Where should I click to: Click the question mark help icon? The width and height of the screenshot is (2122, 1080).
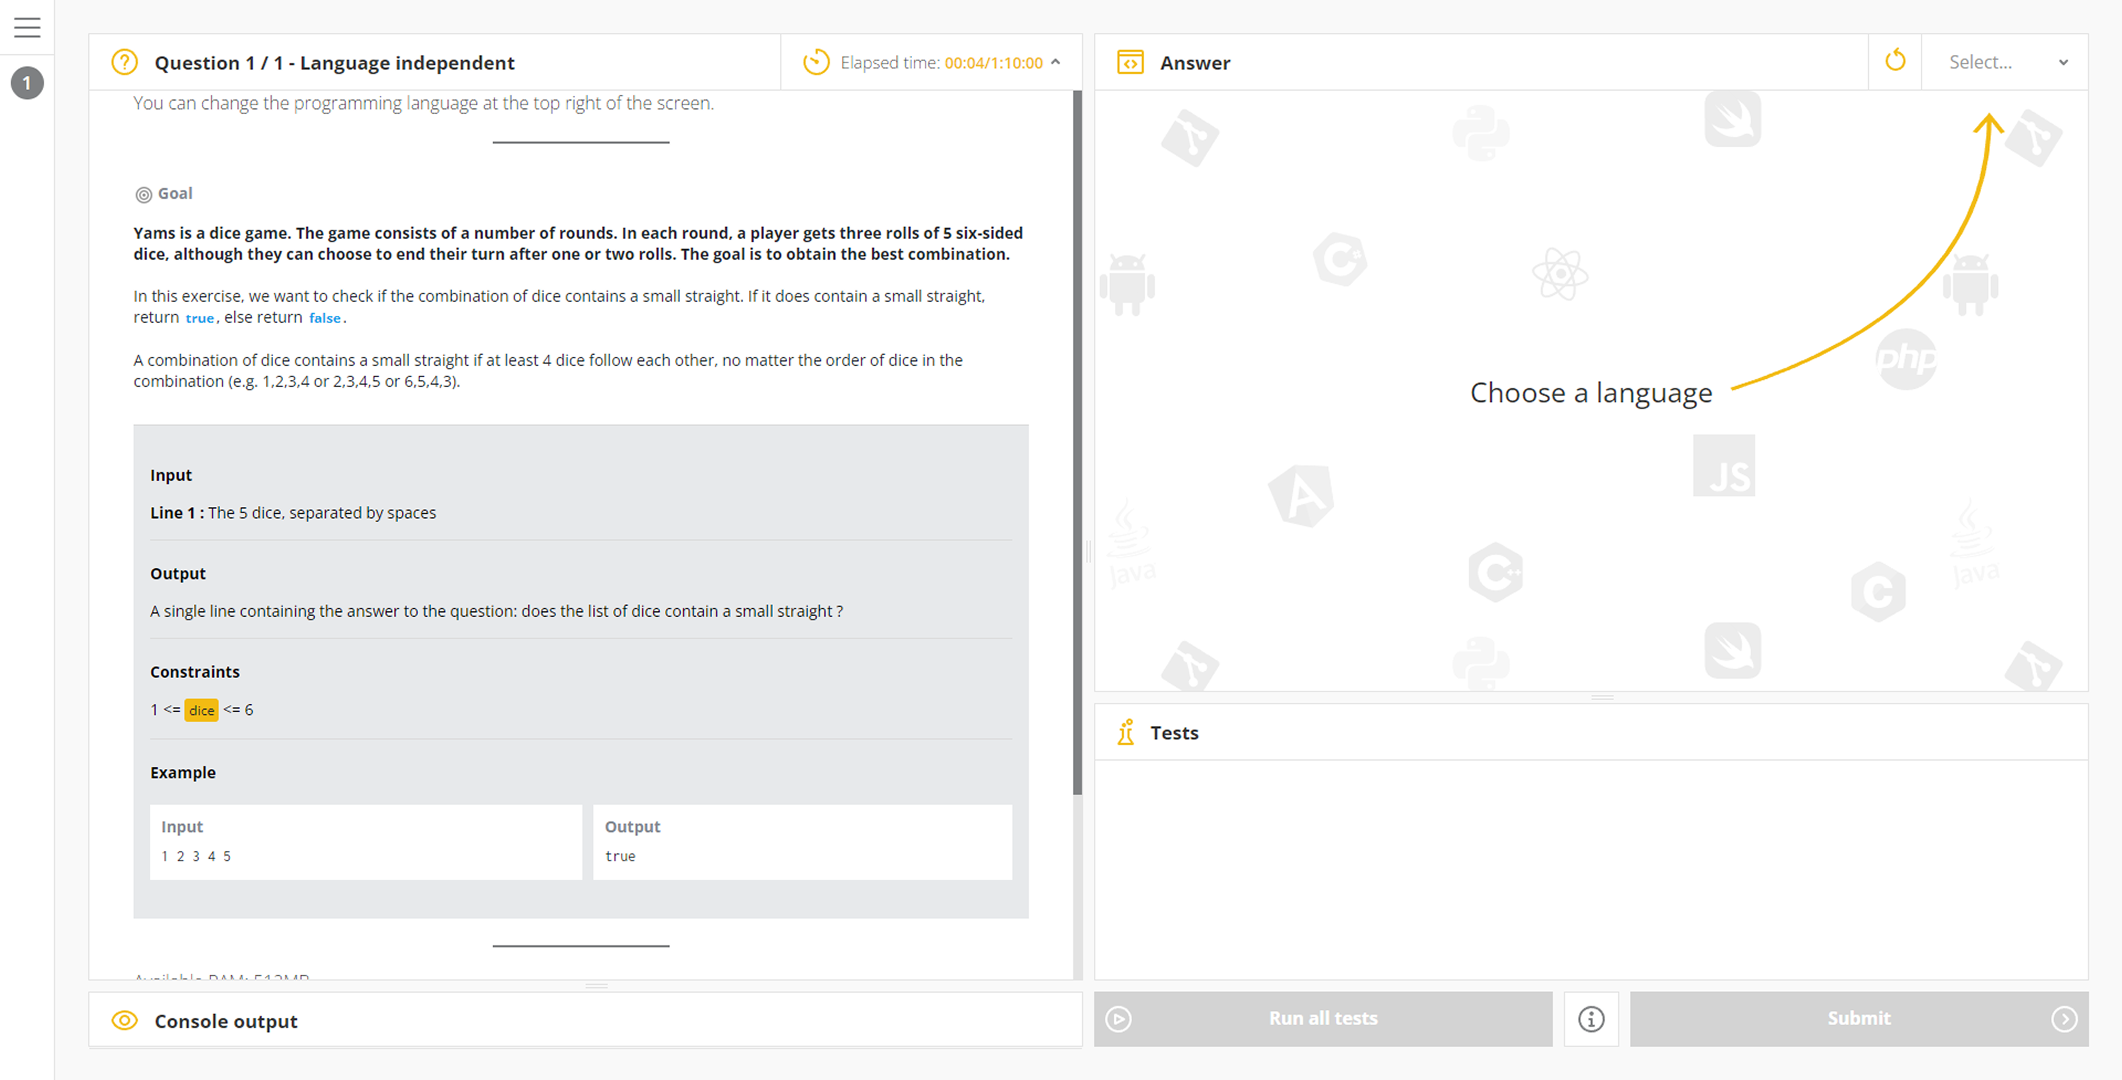pos(124,62)
